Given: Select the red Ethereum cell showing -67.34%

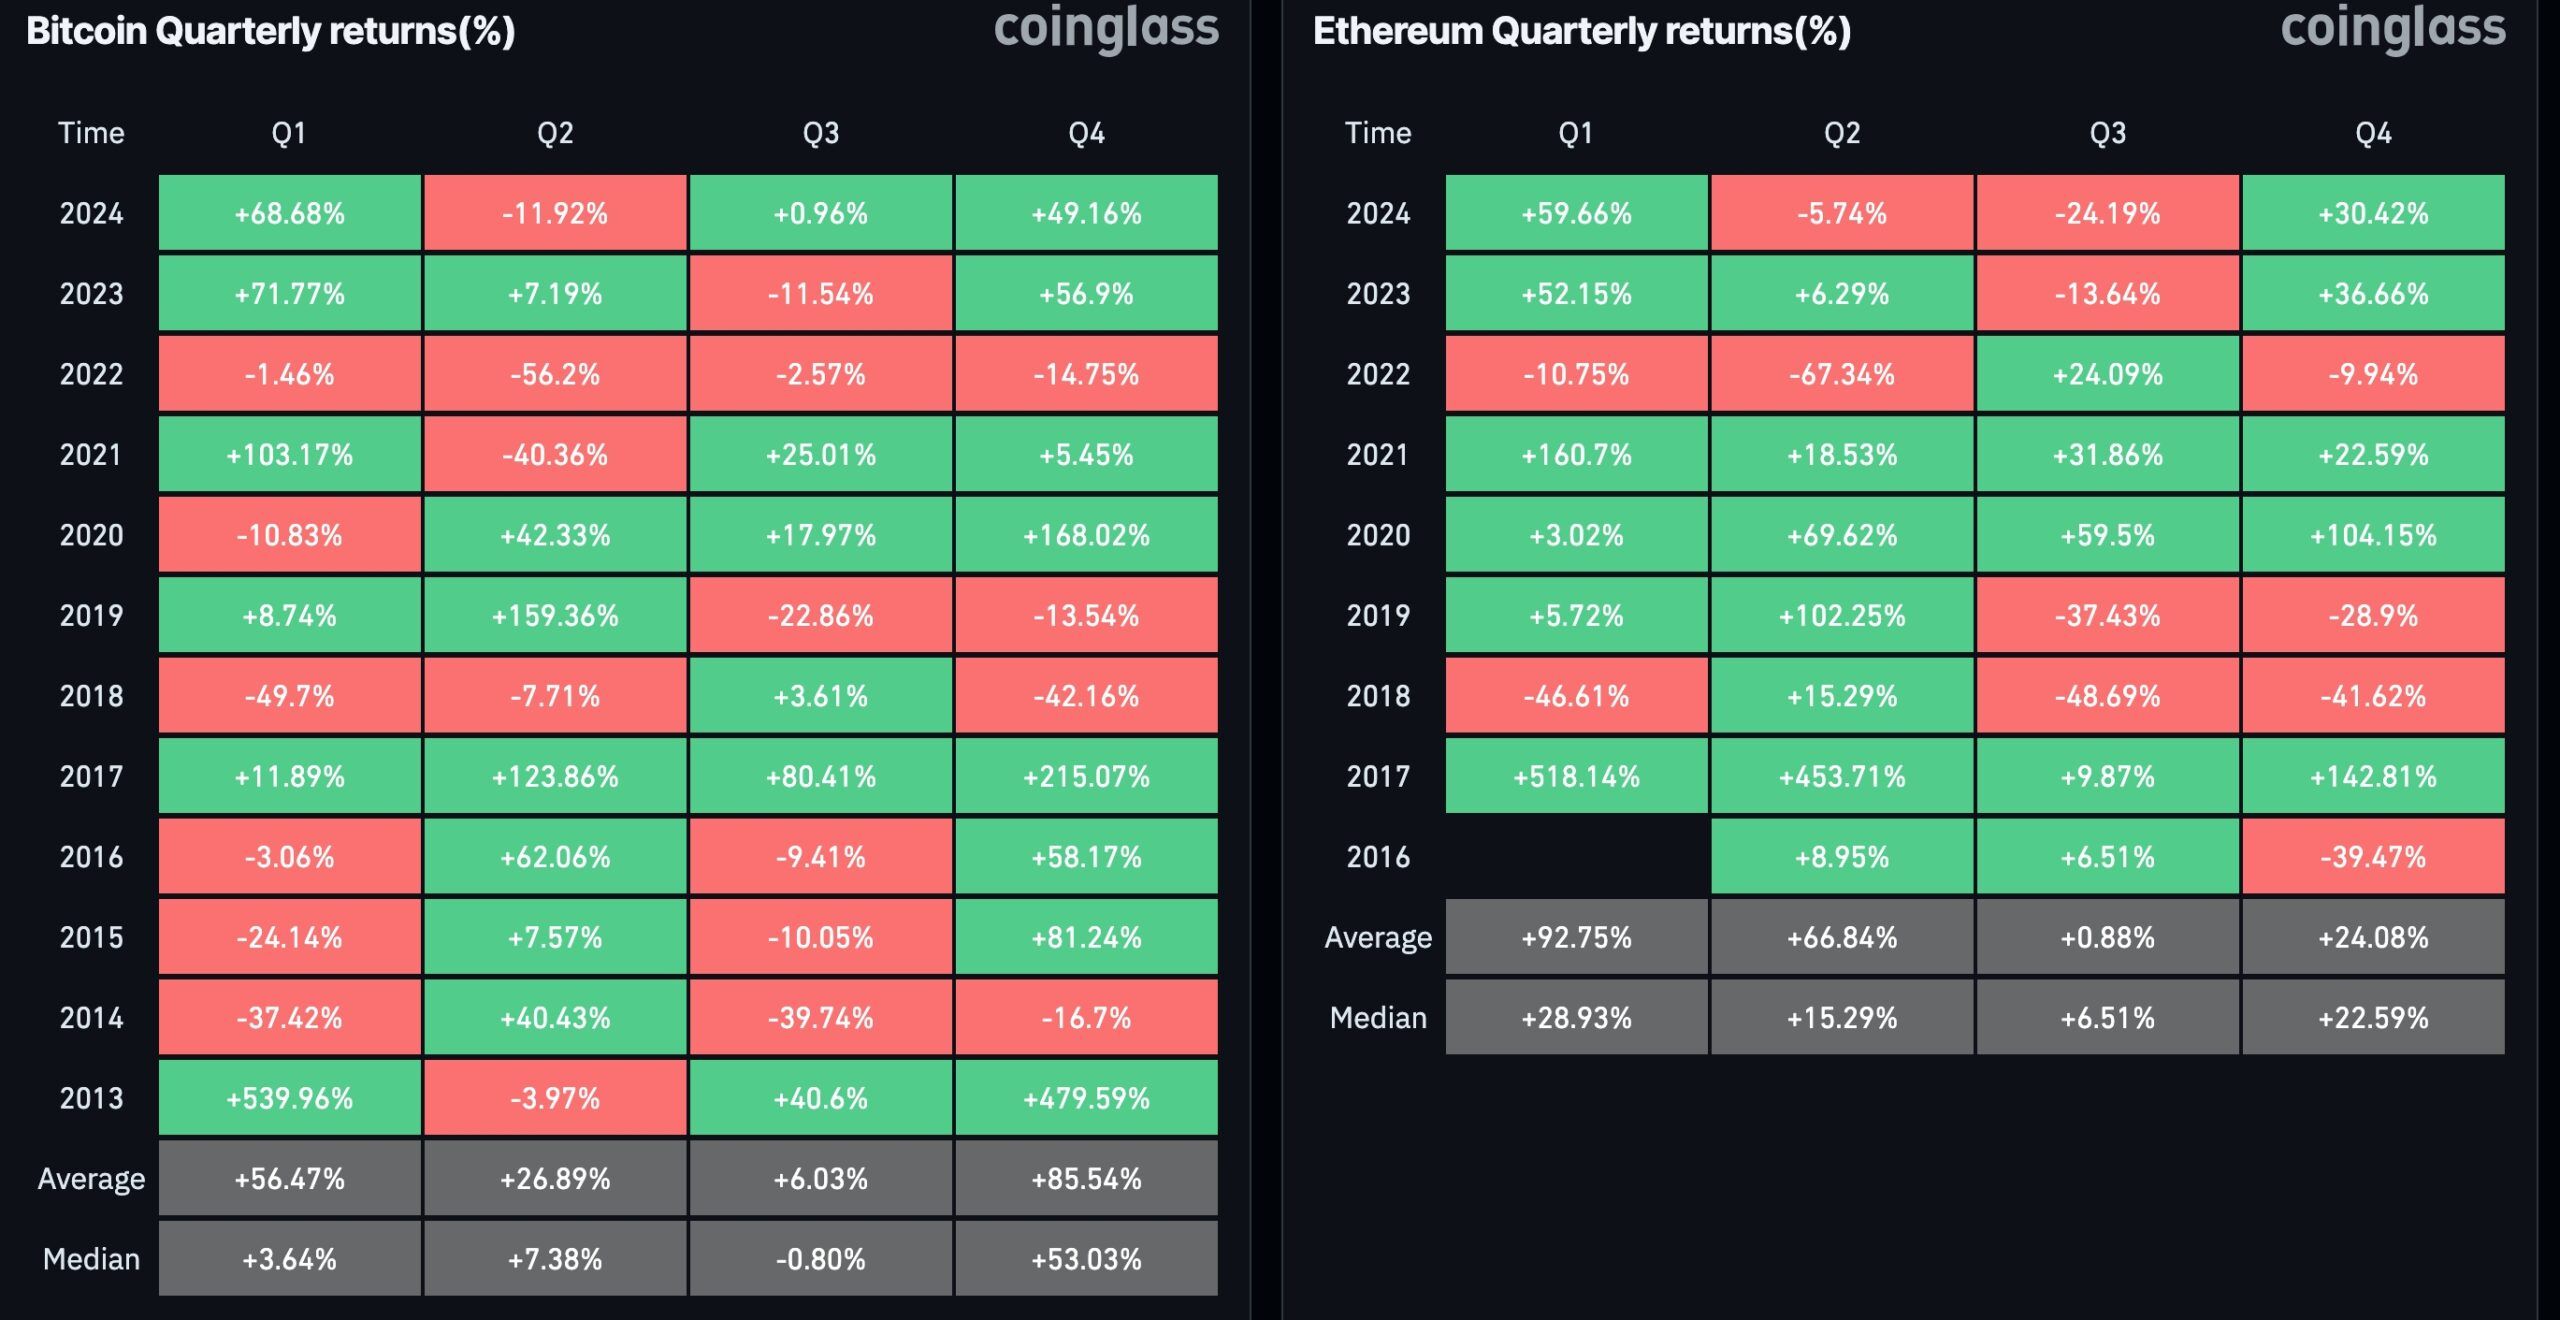Looking at the screenshot, I should [1841, 374].
